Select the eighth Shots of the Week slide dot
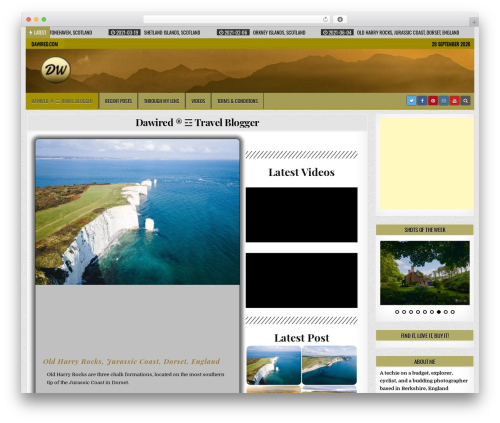 click(x=446, y=312)
